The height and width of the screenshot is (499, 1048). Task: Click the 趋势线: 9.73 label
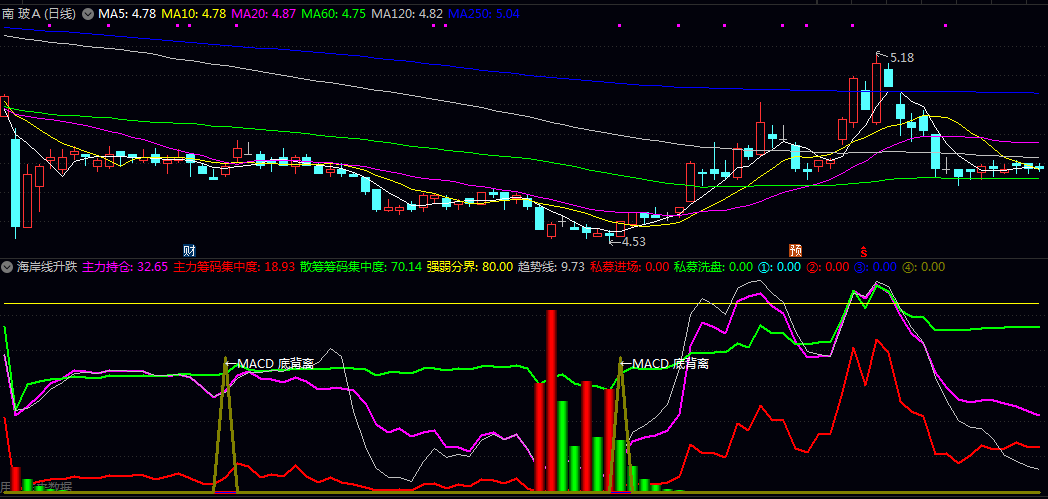(x=551, y=267)
